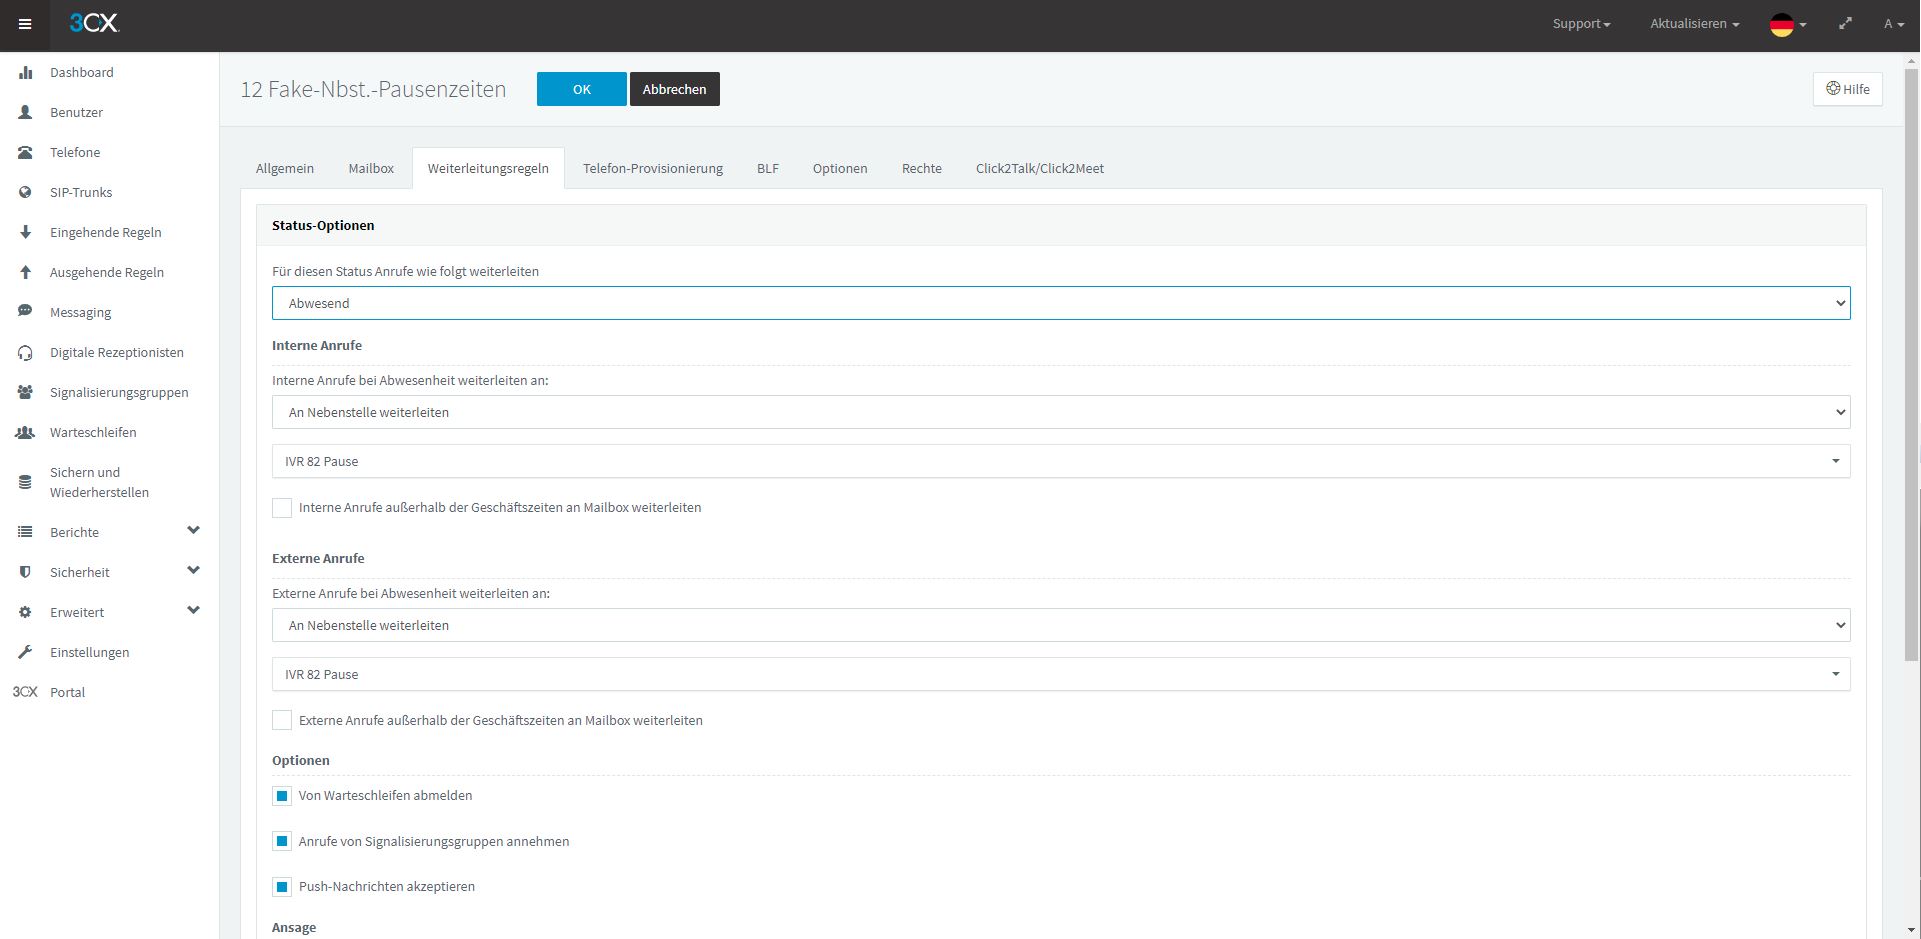Click the Einstellungen wrench icon
Viewport: 1921px width, 939px height.
[25, 652]
